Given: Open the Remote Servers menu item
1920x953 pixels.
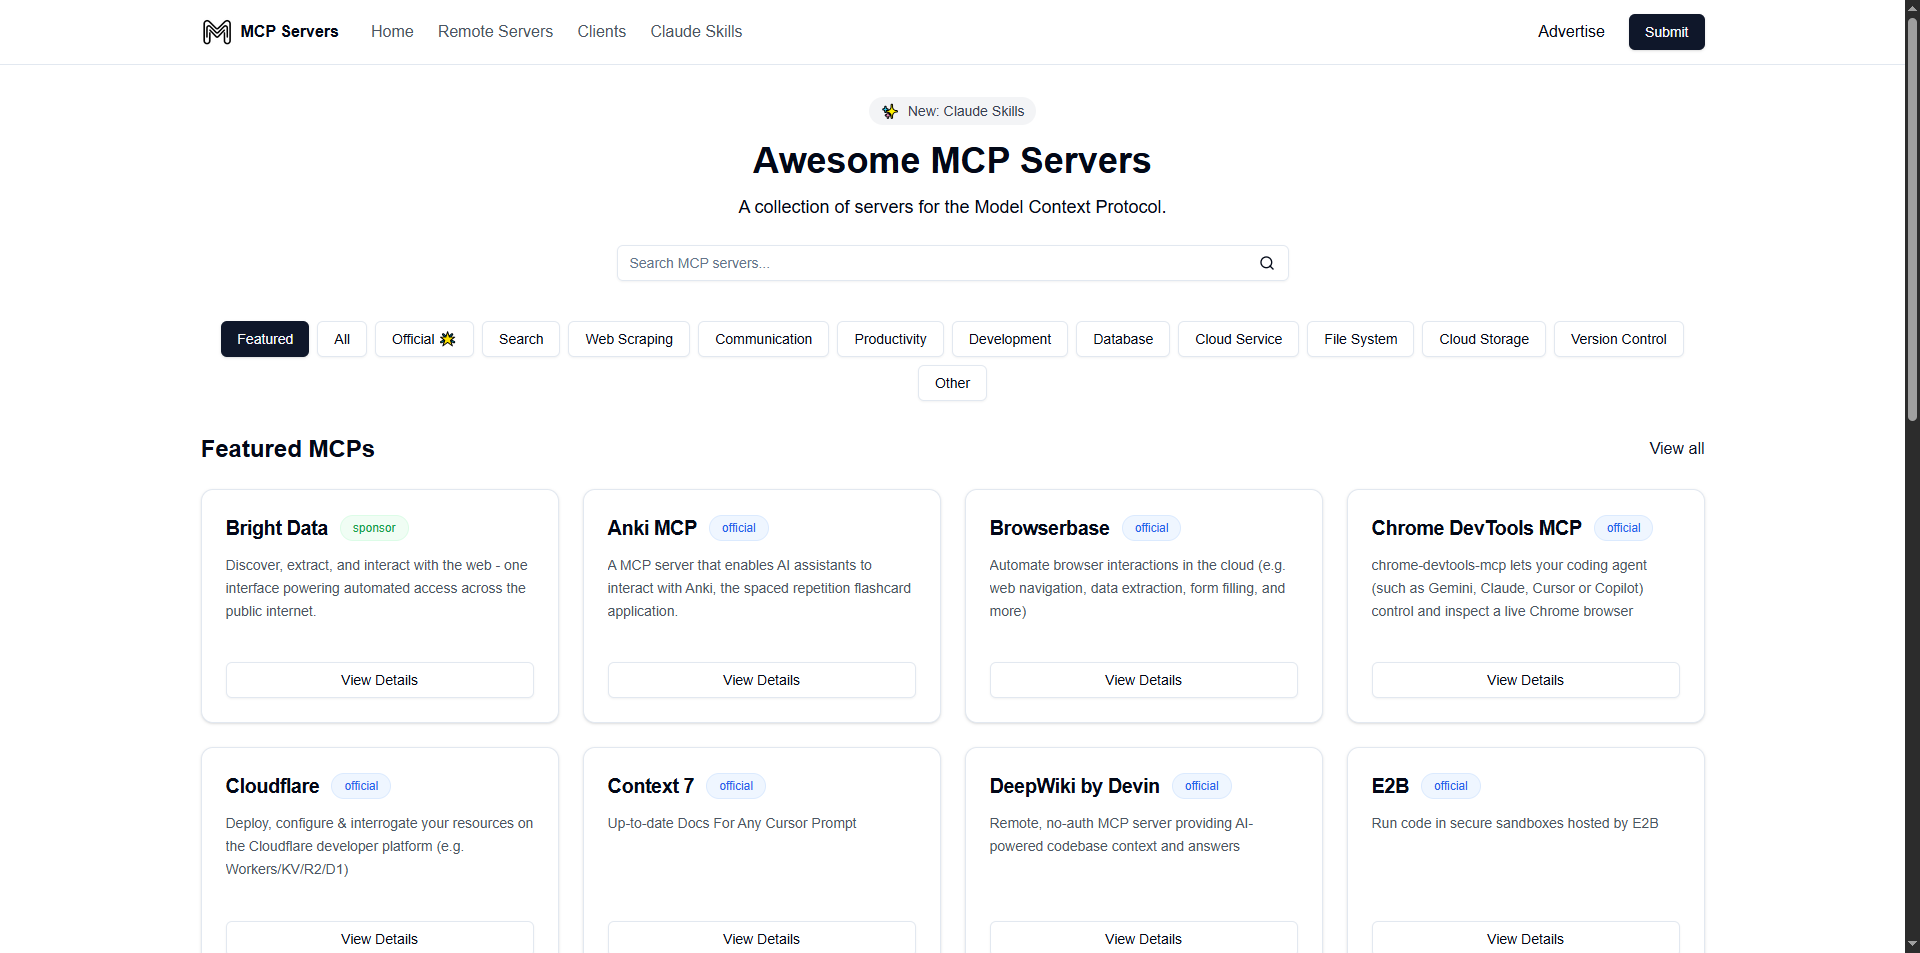Looking at the screenshot, I should 495,32.
